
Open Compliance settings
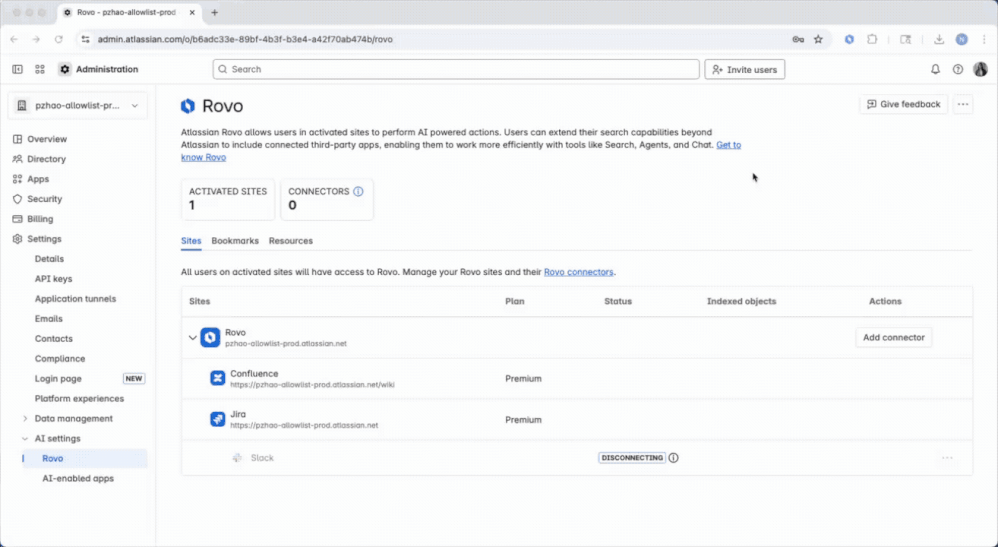(x=60, y=359)
